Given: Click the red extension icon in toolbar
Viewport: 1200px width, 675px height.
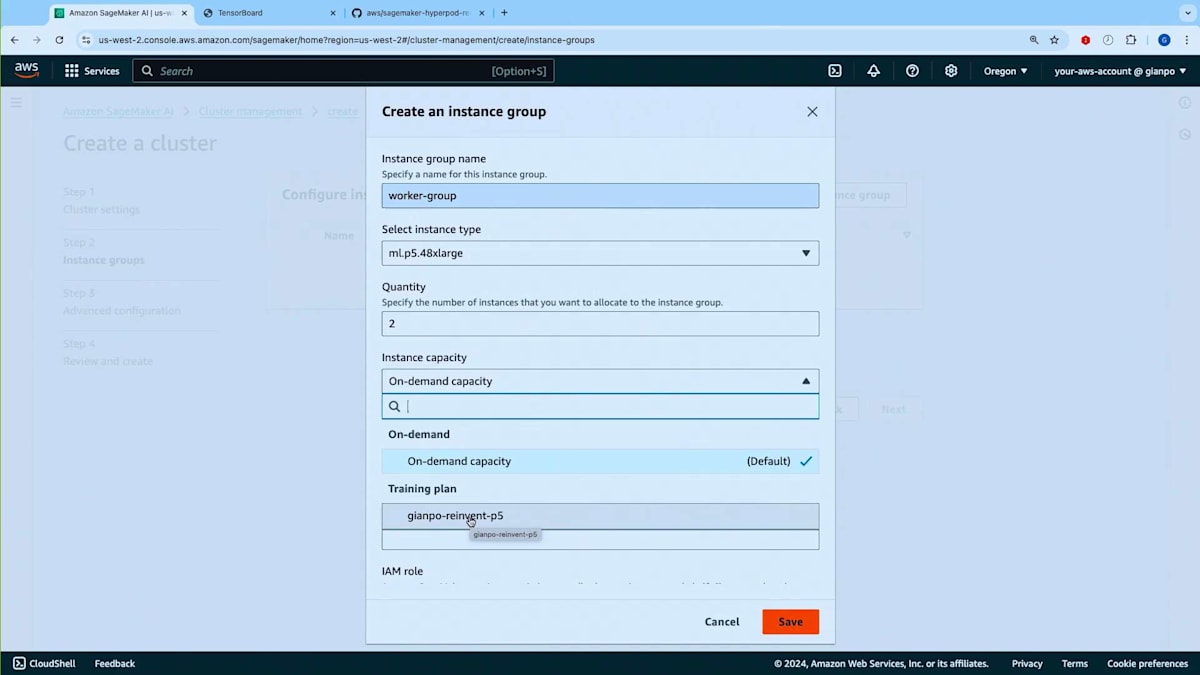Looking at the screenshot, I should (x=1085, y=40).
